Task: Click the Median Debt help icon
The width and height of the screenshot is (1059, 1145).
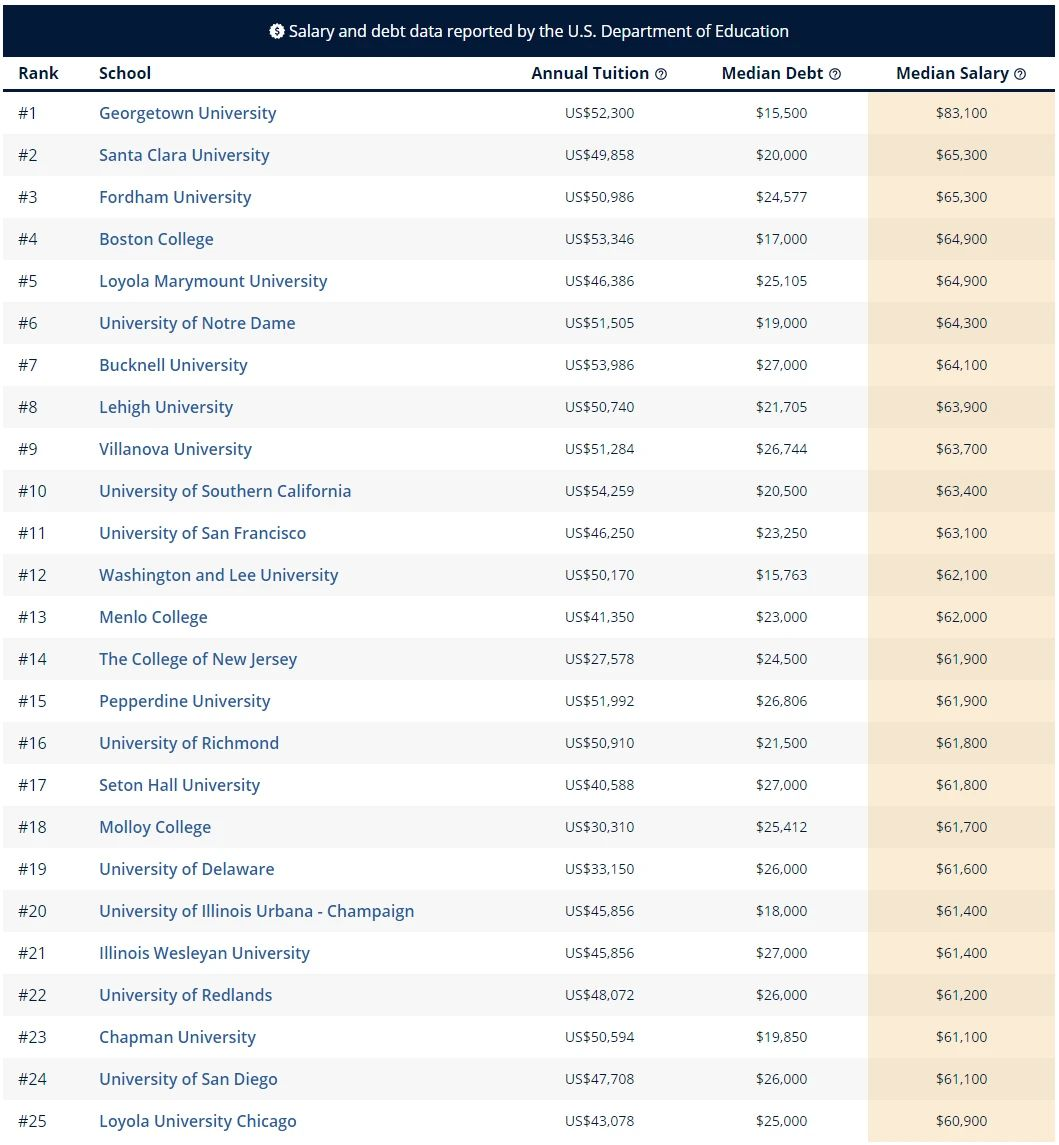Action: pos(835,74)
